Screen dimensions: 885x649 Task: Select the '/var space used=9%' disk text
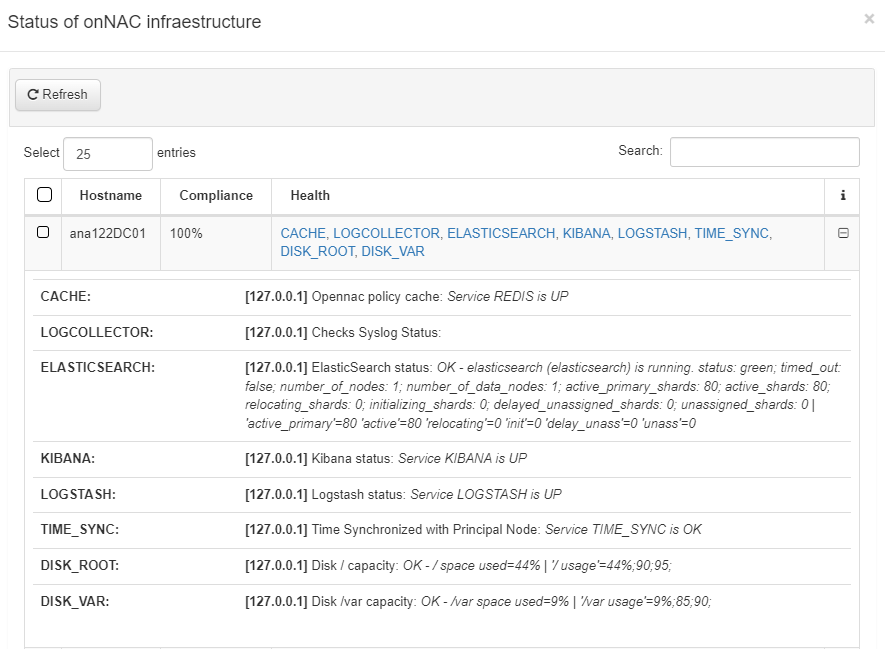tap(510, 602)
